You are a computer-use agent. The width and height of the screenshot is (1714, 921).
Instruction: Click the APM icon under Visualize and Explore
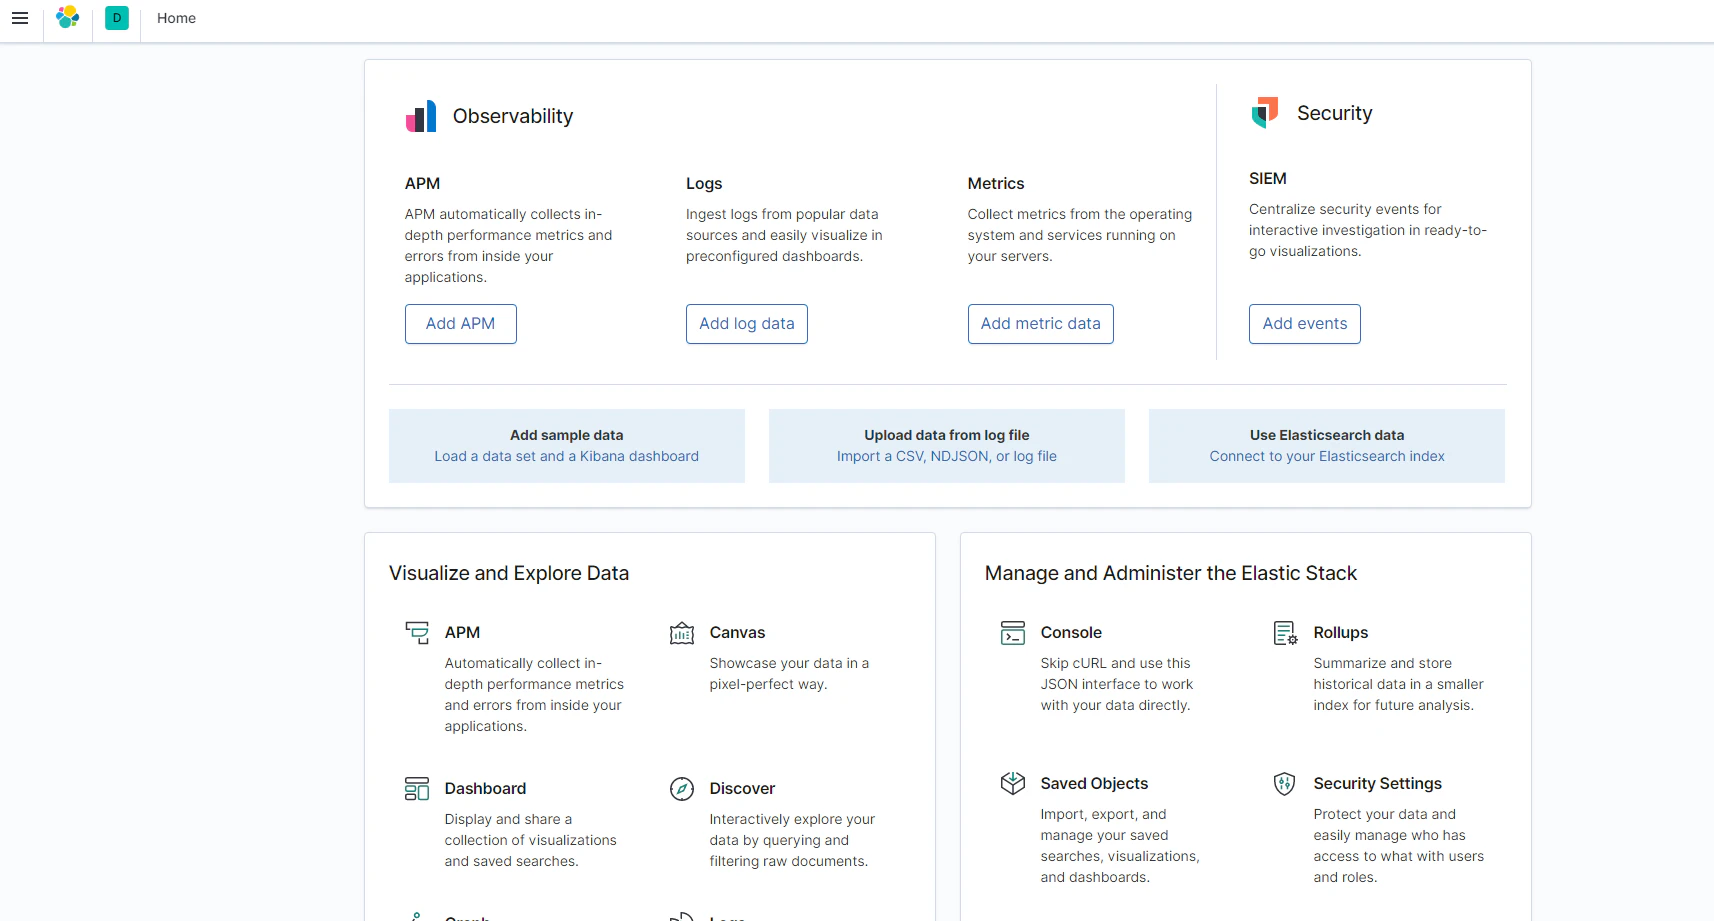pos(417,633)
